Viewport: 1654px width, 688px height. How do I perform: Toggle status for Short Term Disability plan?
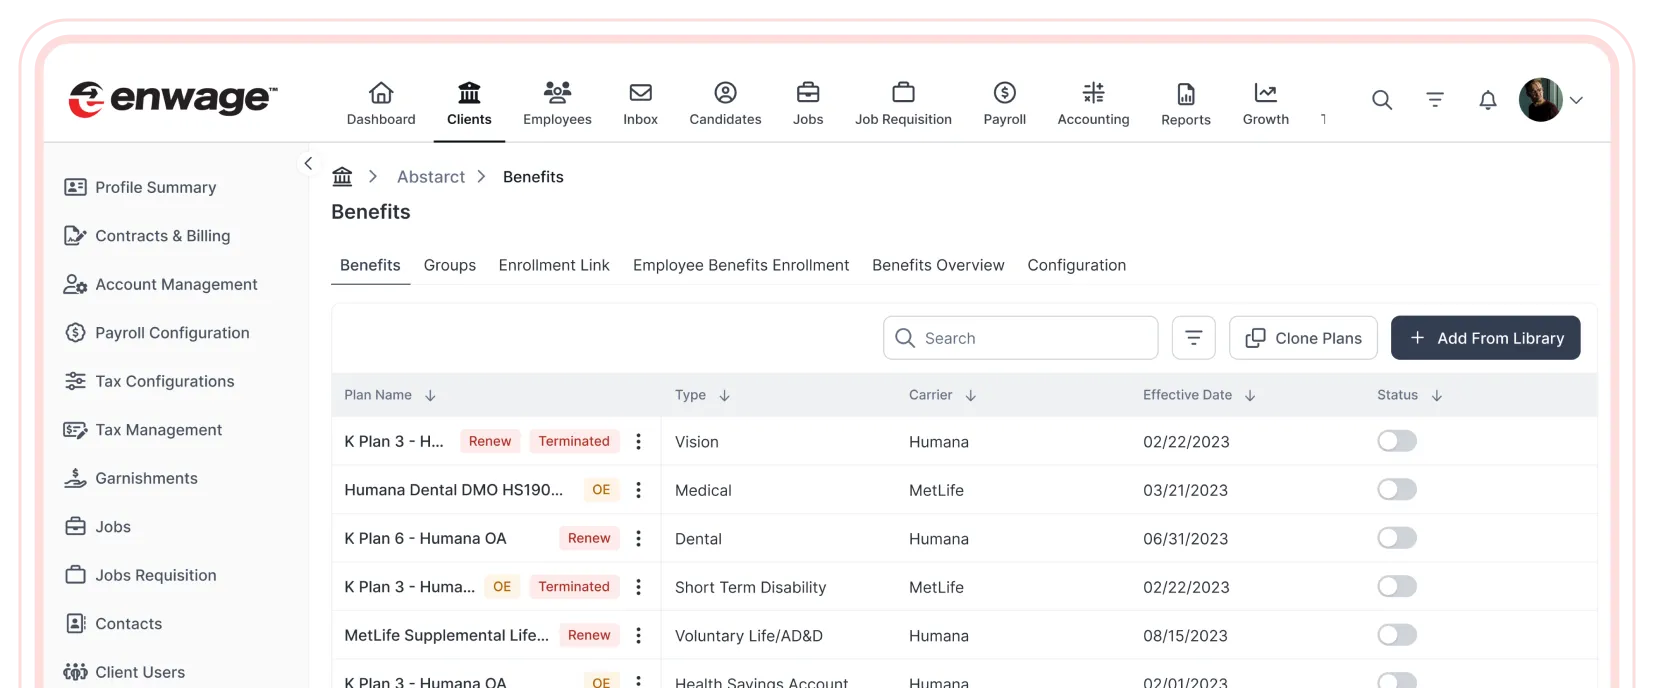(1397, 586)
